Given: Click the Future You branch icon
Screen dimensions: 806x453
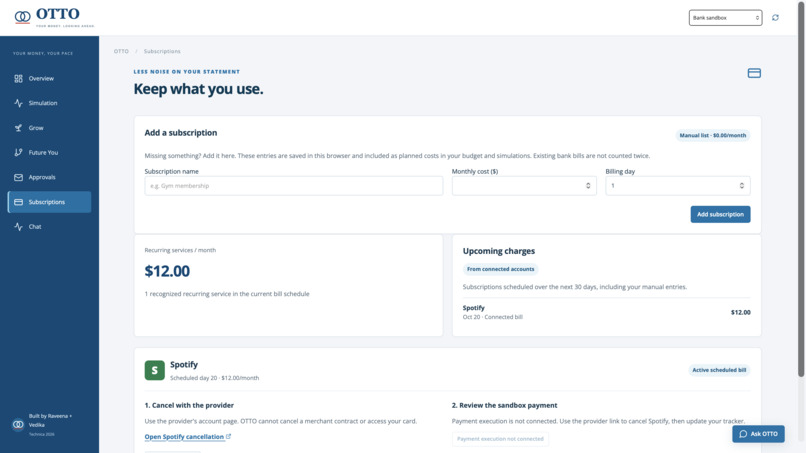Looking at the screenshot, I should (19, 153).
